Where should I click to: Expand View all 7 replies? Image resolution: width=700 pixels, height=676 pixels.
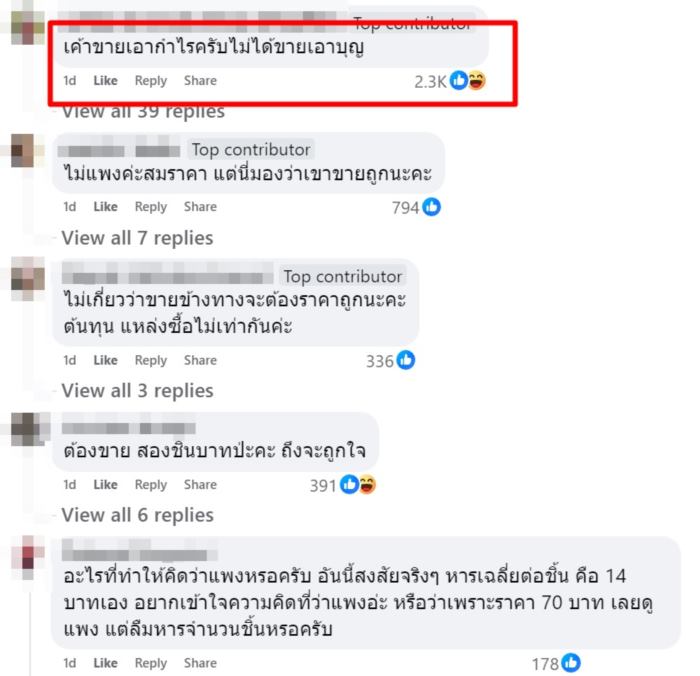pos(138,238)
